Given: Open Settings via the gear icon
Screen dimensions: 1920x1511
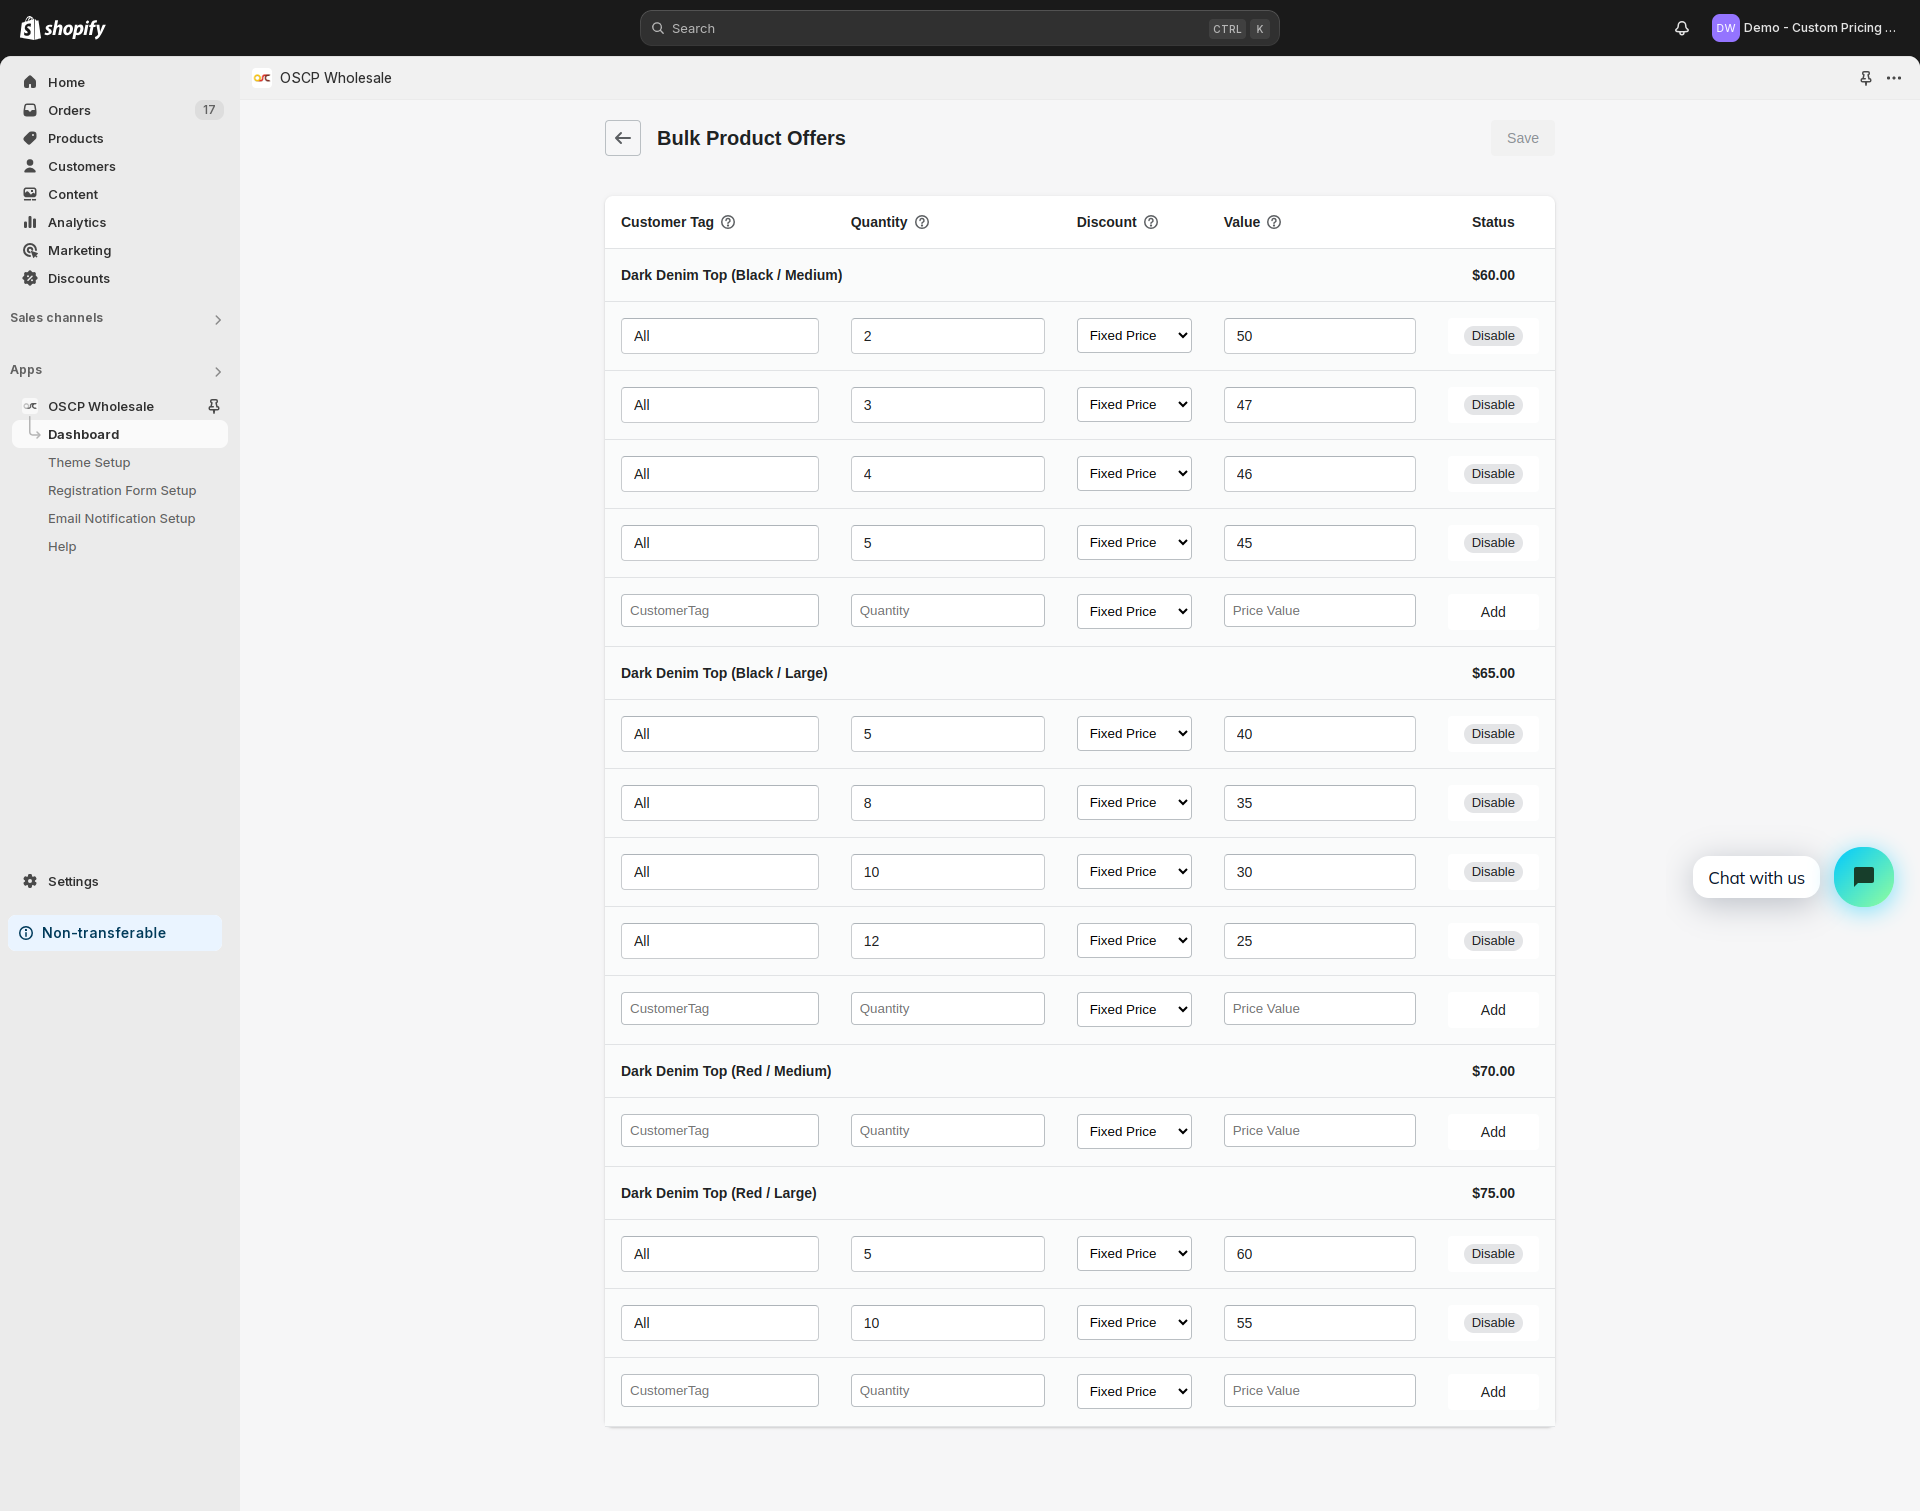Looking at the screenshot, I should pos(30,881).
